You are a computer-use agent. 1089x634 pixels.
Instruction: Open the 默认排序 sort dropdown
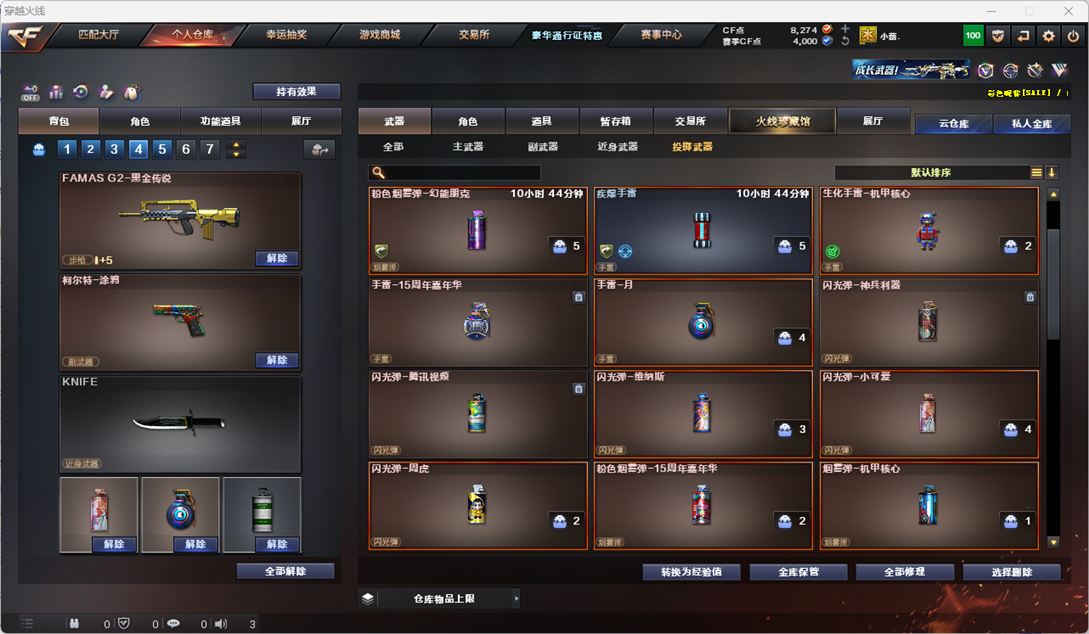click(x=931, y=172)
